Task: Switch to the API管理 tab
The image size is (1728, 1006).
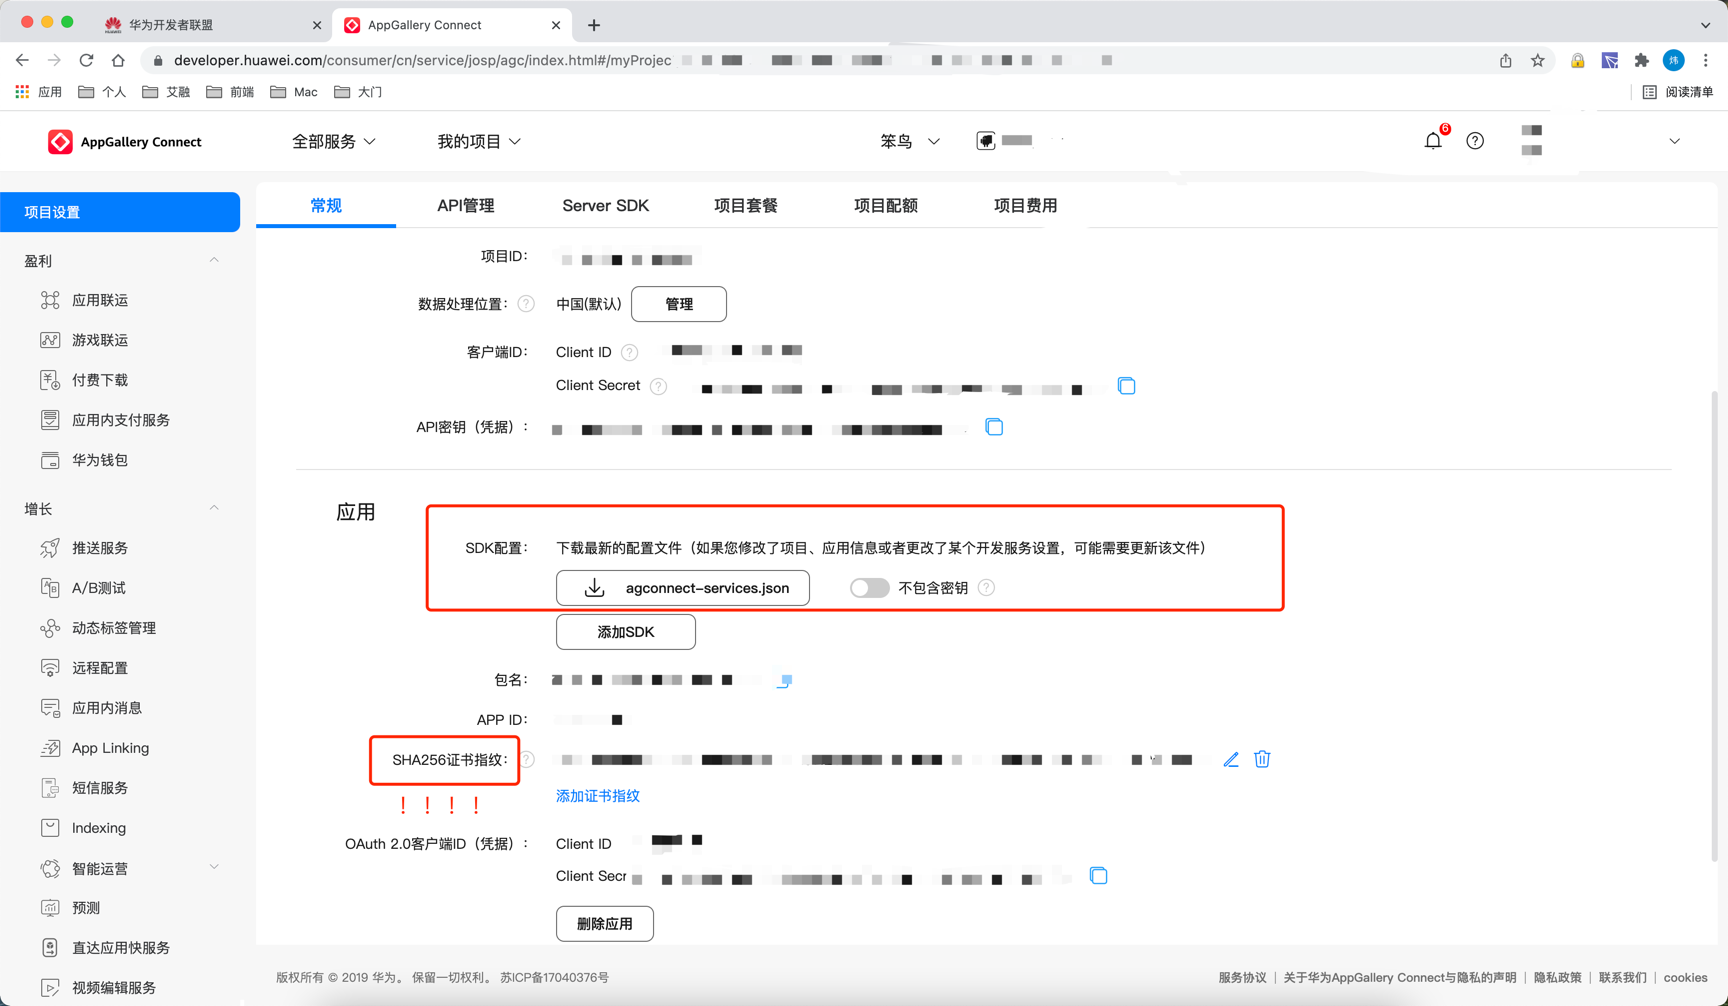Action: pos(465,205)
